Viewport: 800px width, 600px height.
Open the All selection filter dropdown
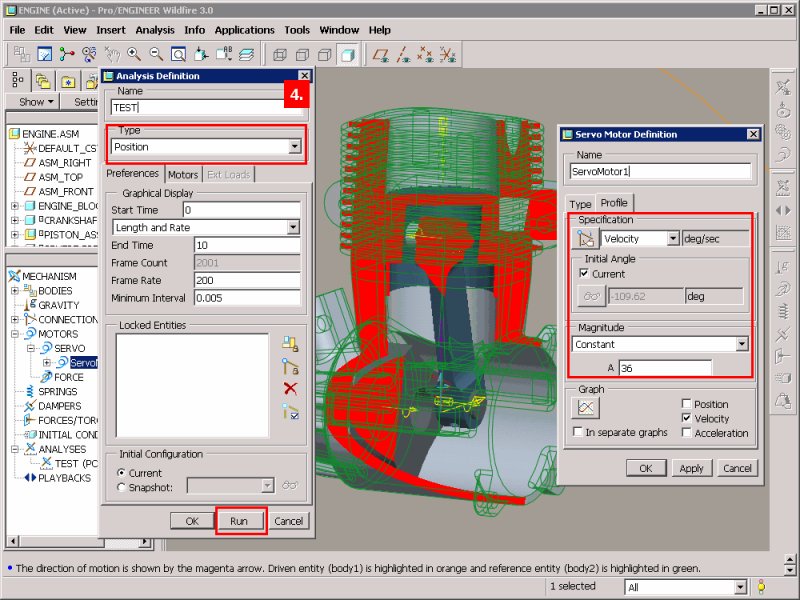point(741,587)
